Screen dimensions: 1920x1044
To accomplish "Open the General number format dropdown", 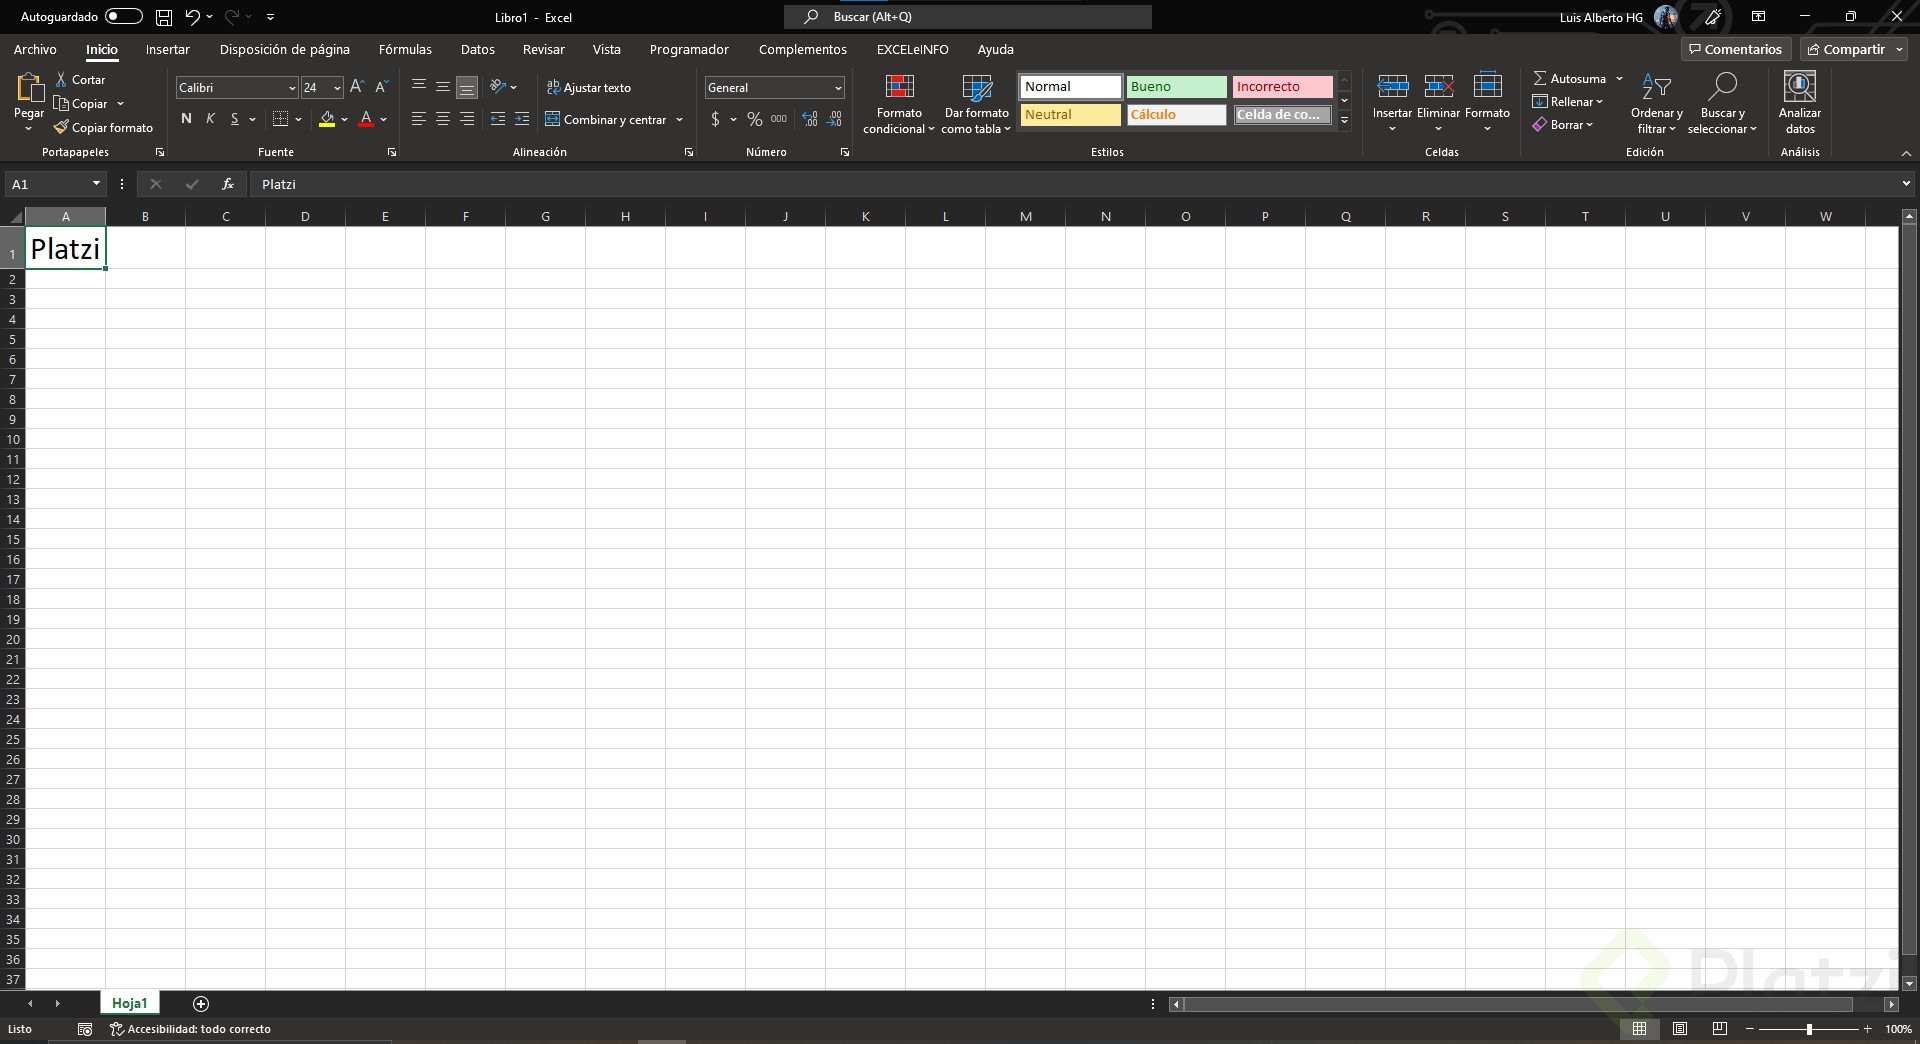I will pos(837,88).
